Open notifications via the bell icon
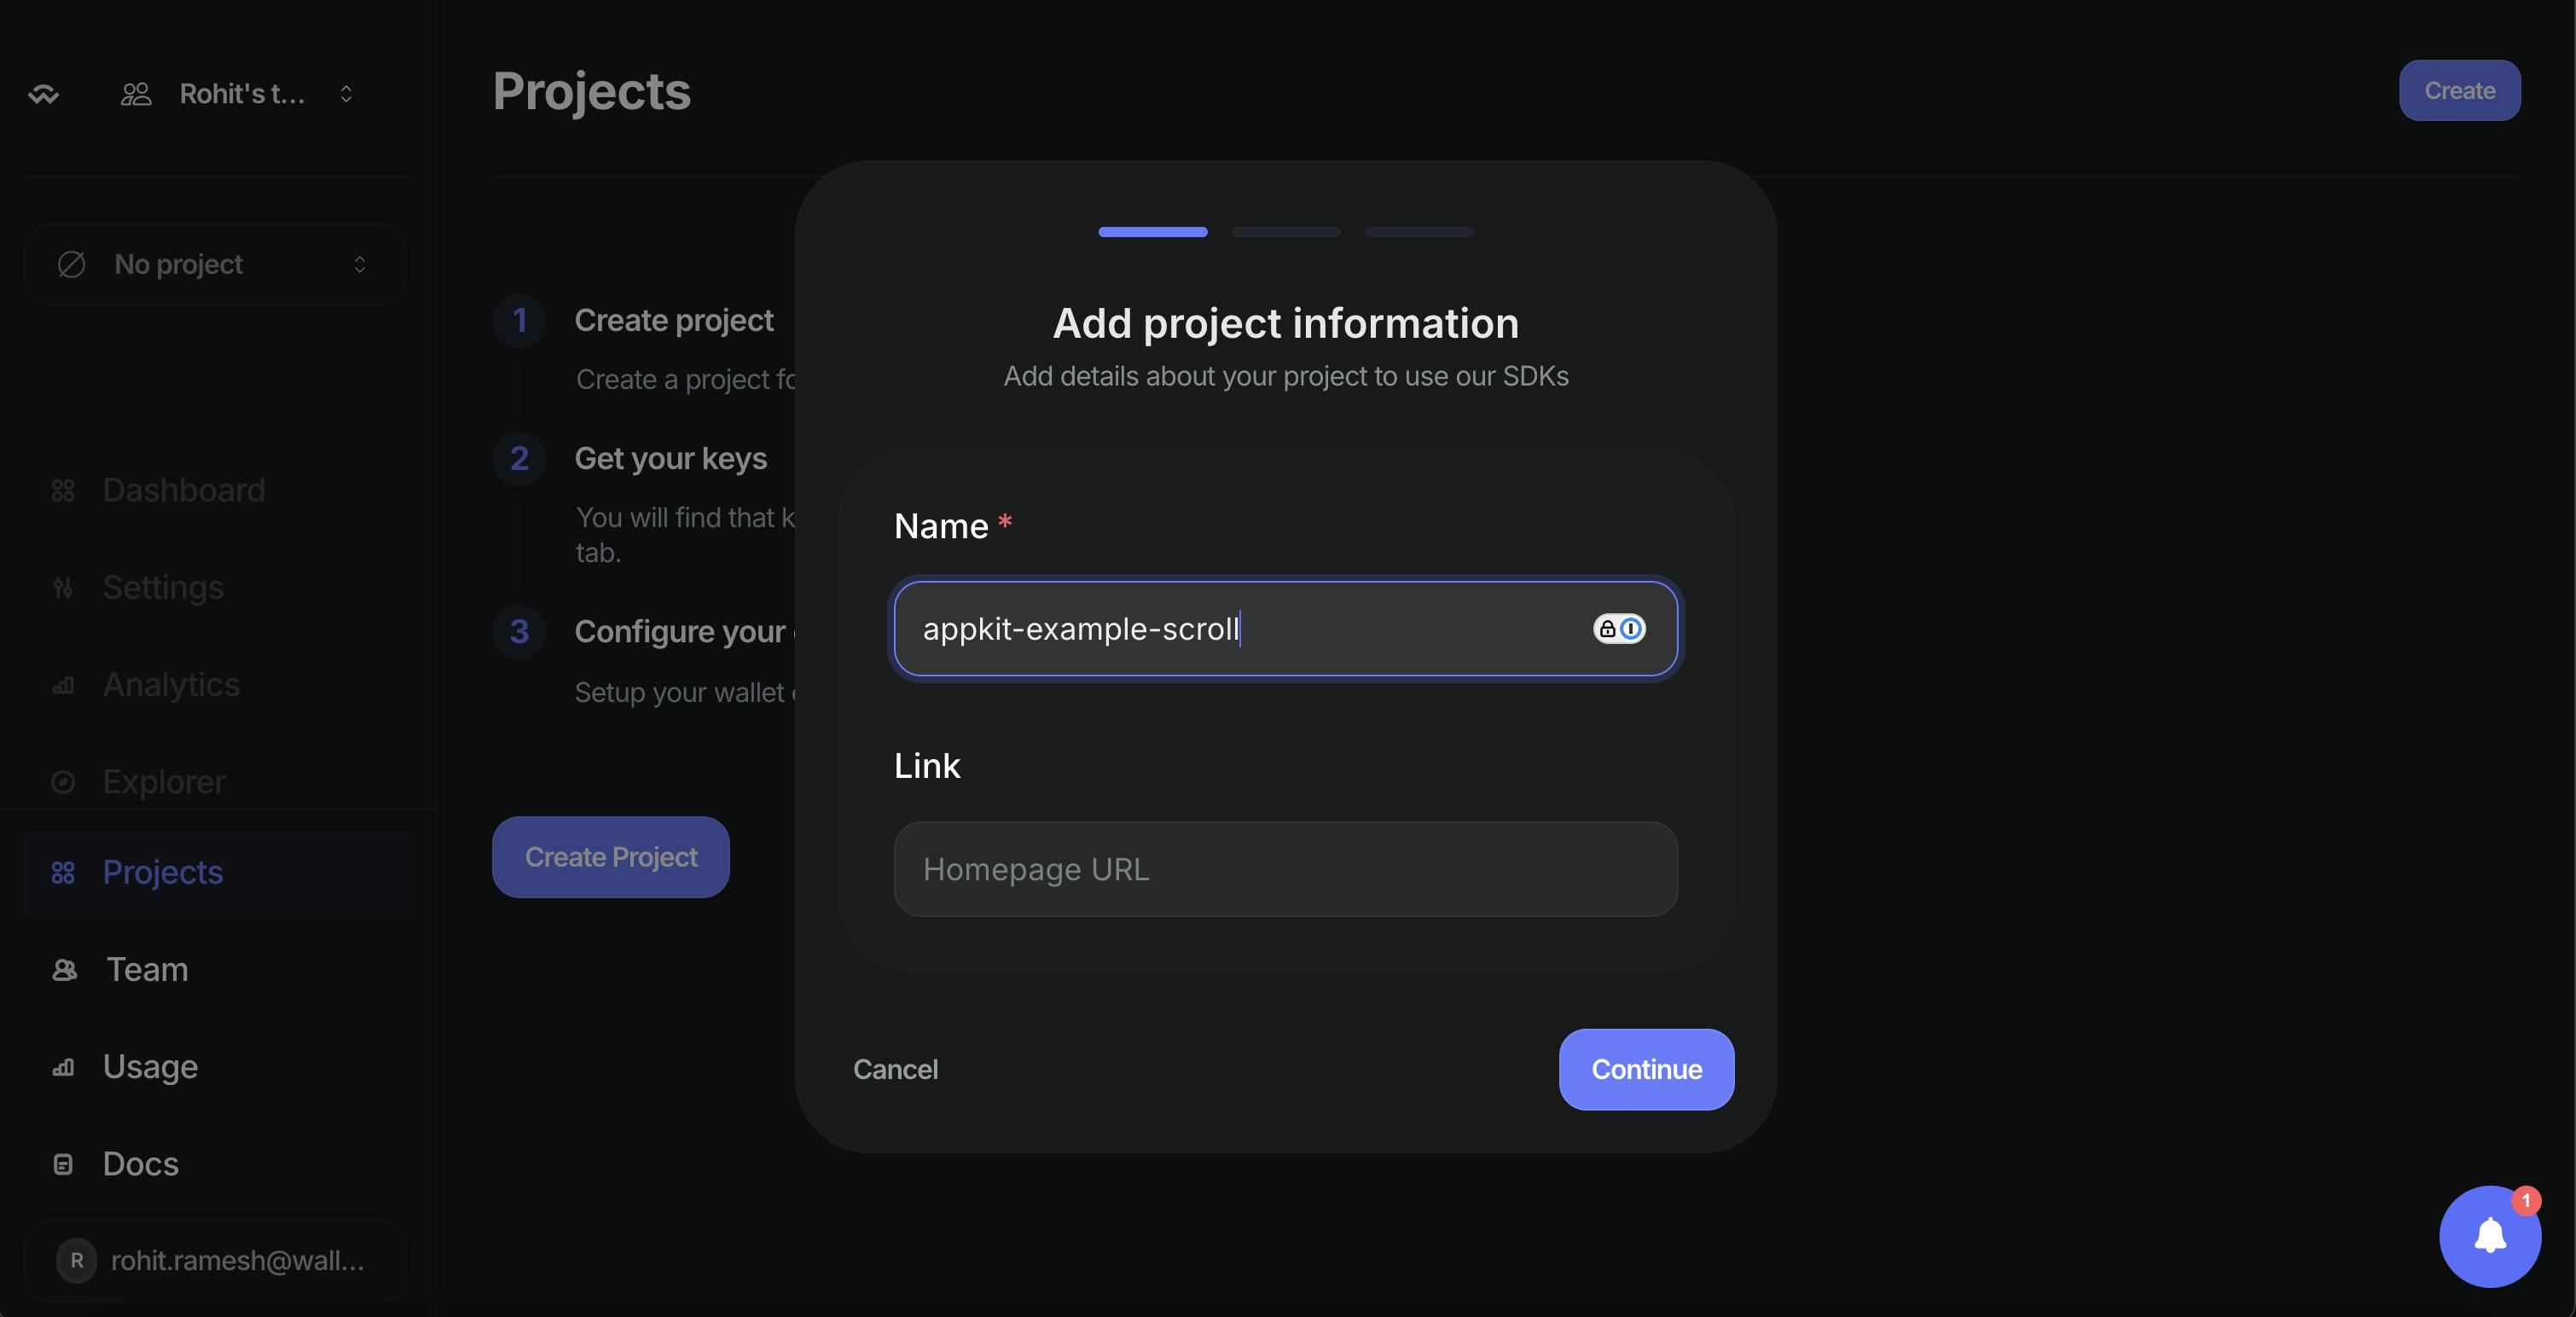The height and width of the screenshot is (1317, 2576). coord(2489,1236)
